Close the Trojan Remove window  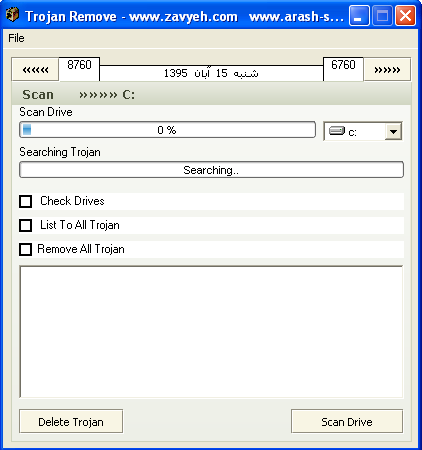[405, 16]
